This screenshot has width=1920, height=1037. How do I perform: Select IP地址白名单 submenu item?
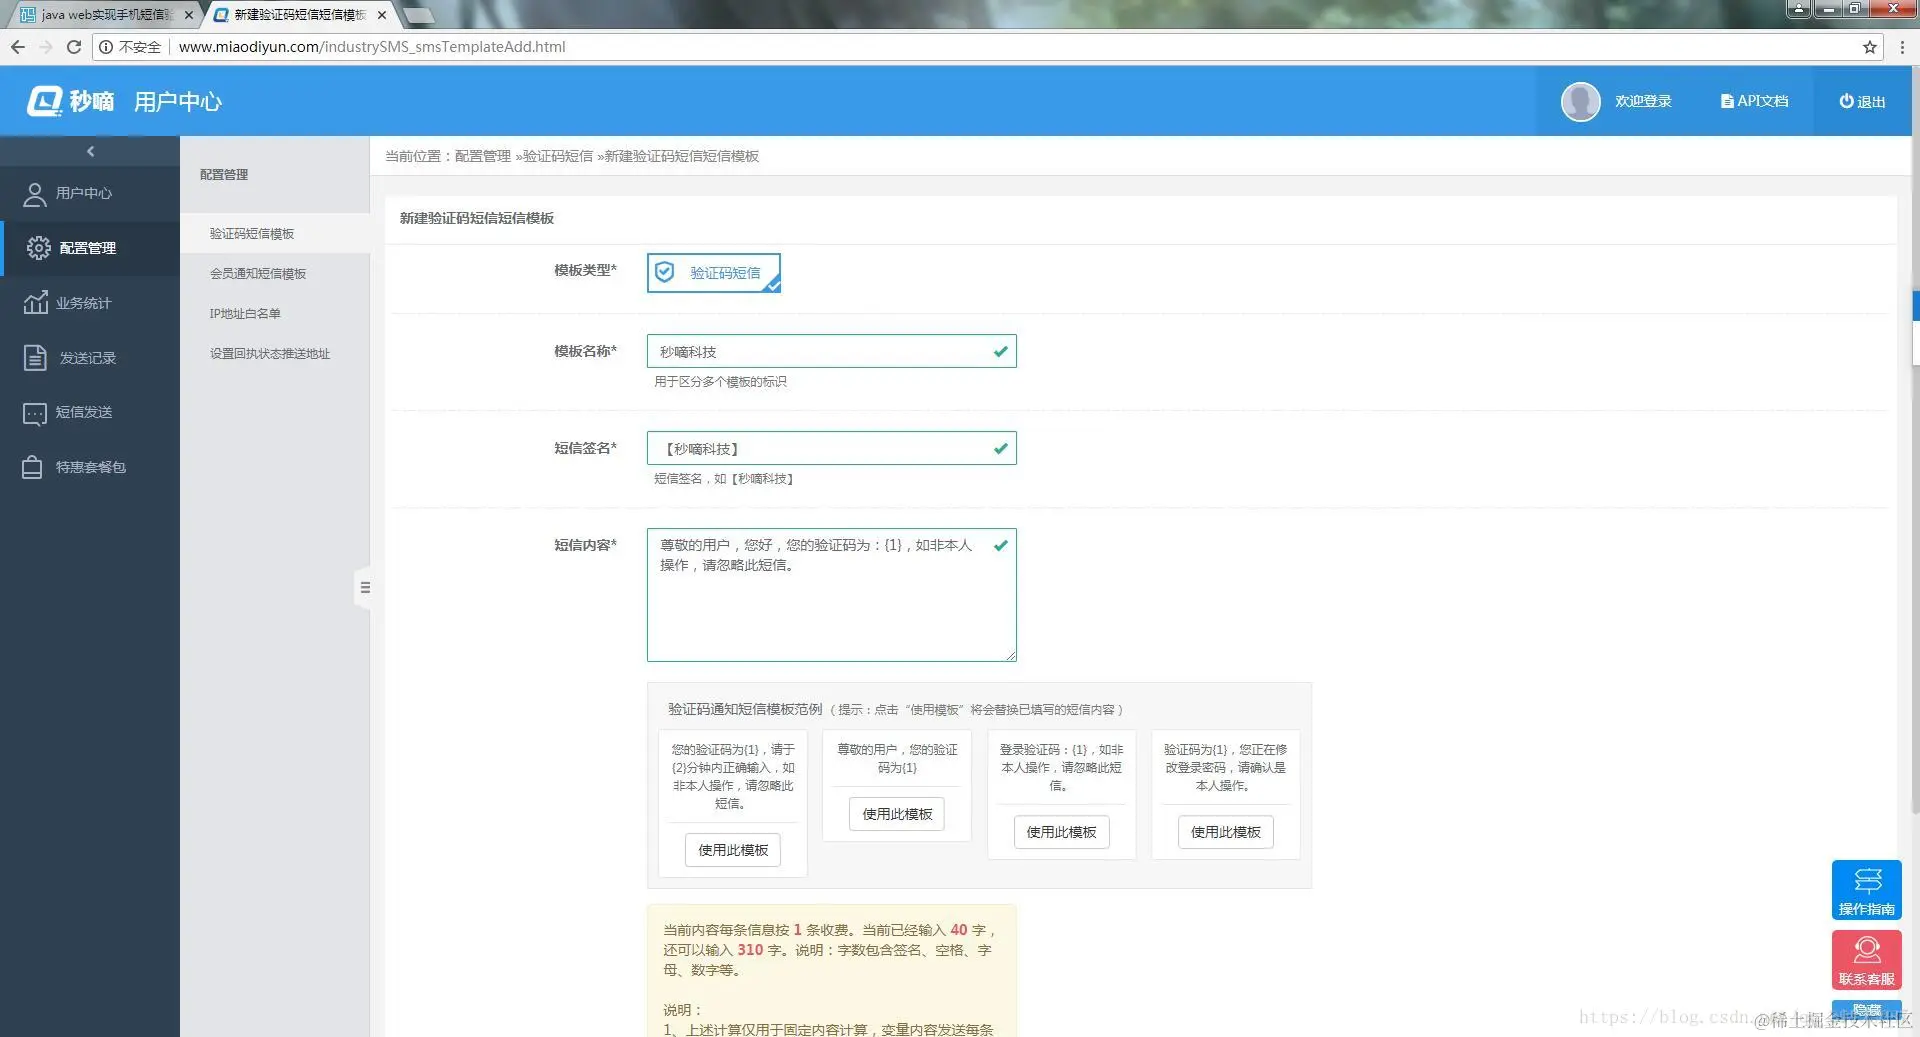pos(245,313)
